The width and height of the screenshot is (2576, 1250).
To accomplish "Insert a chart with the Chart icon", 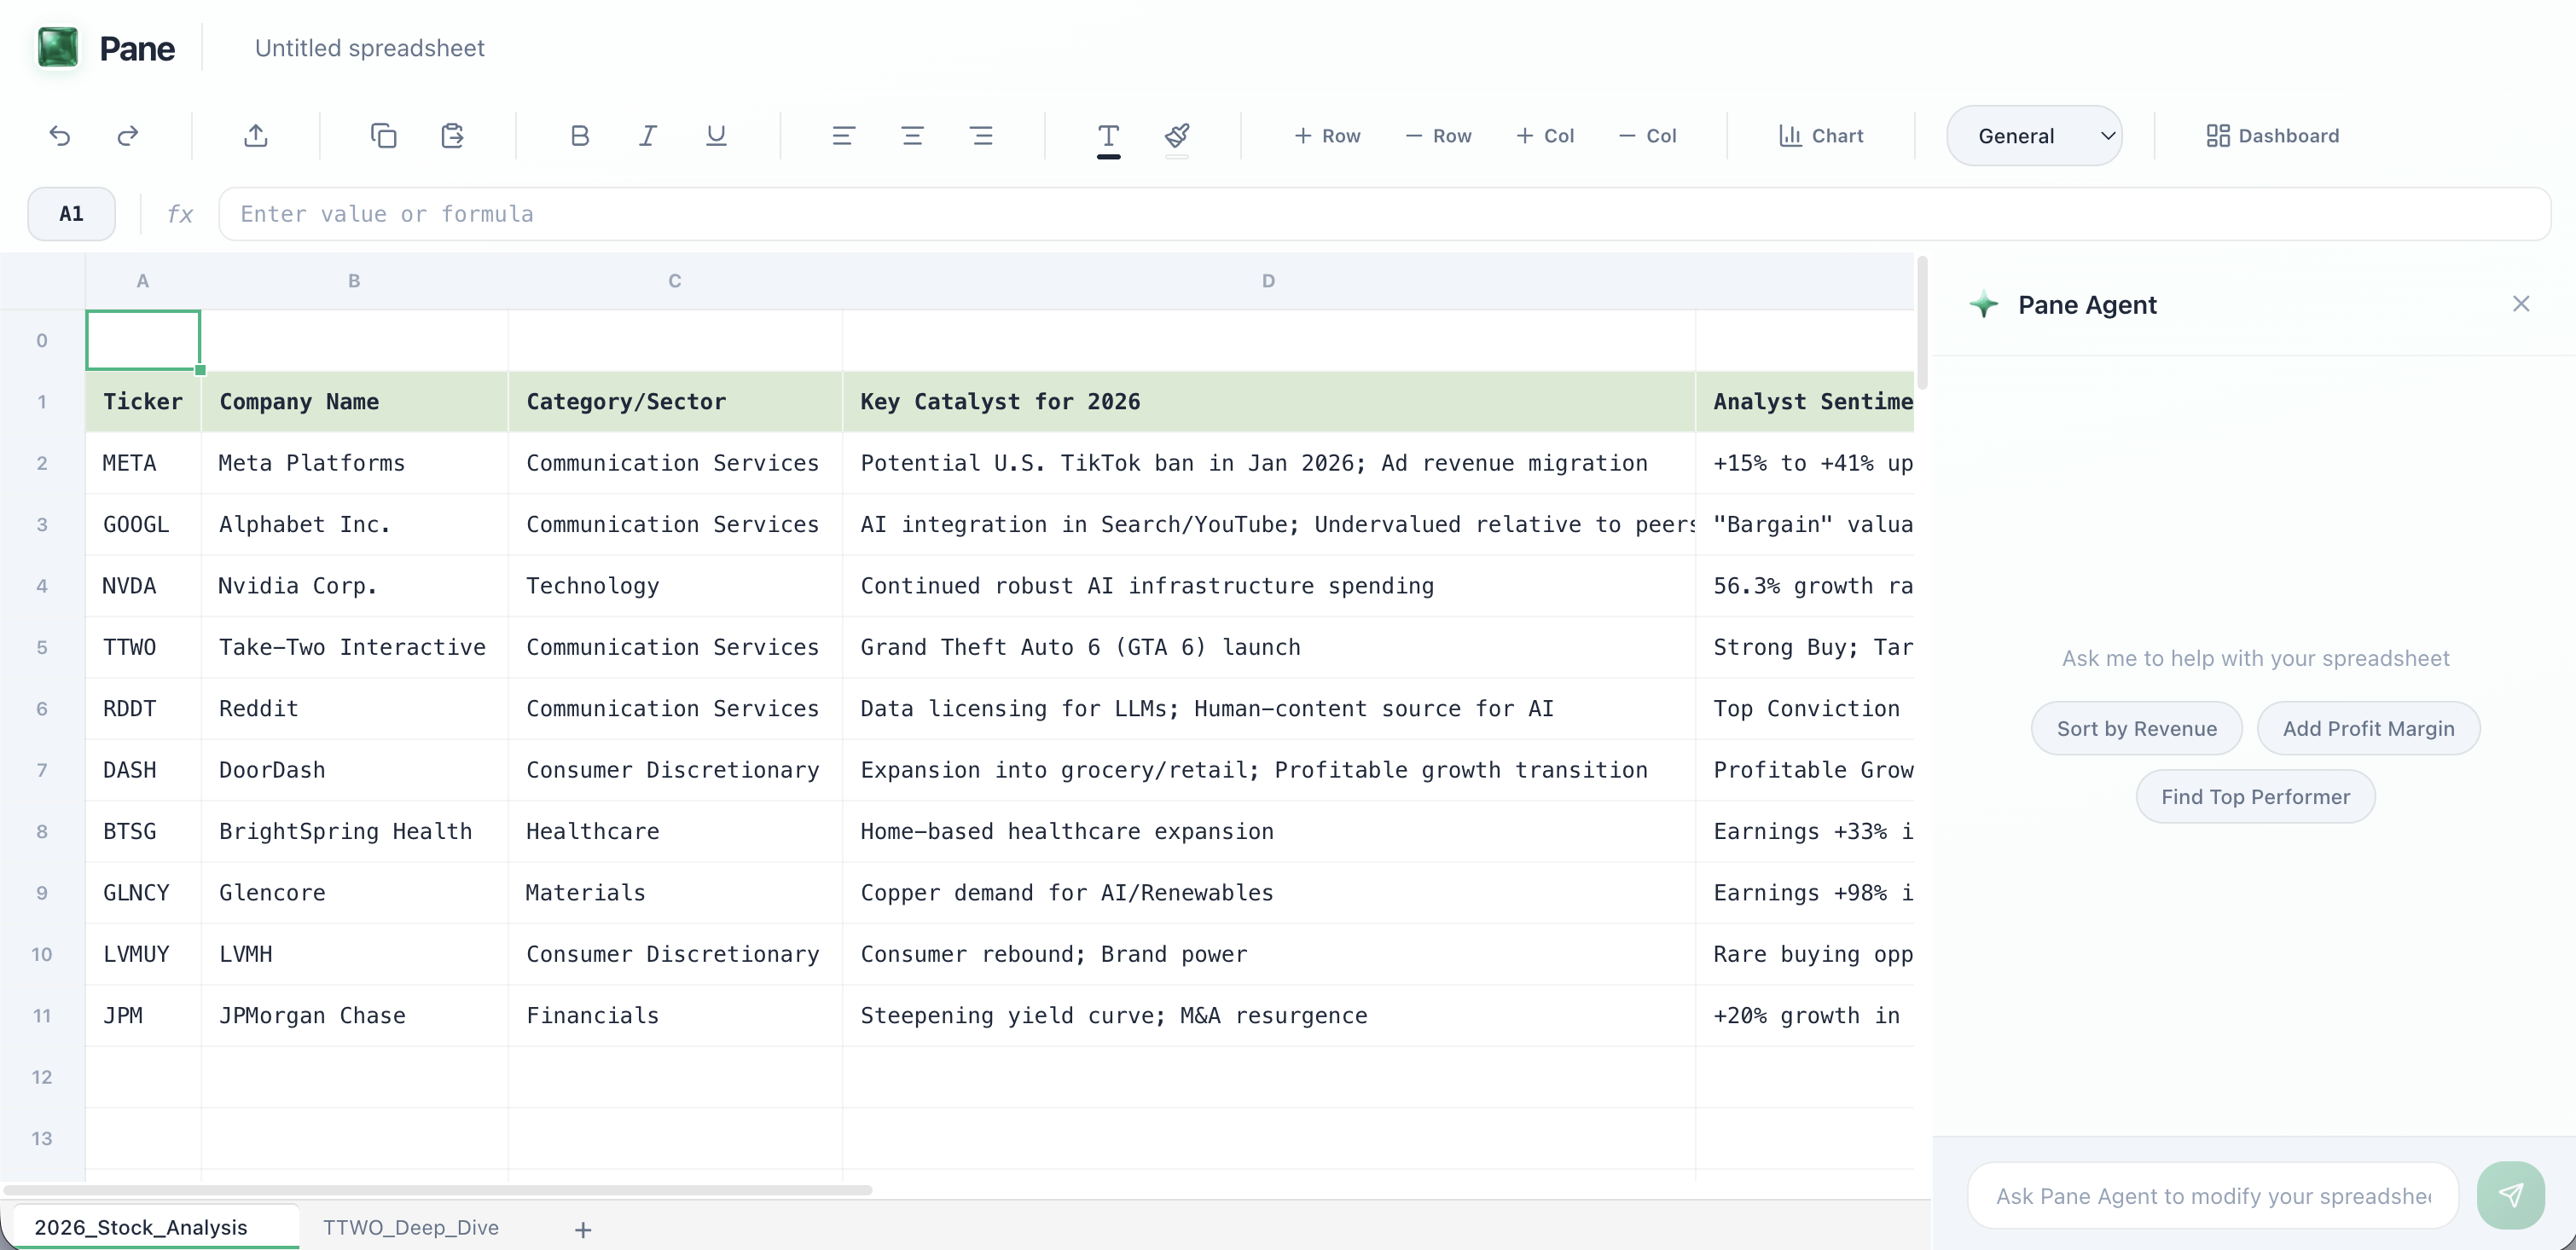I will (x=1820, y=136).
